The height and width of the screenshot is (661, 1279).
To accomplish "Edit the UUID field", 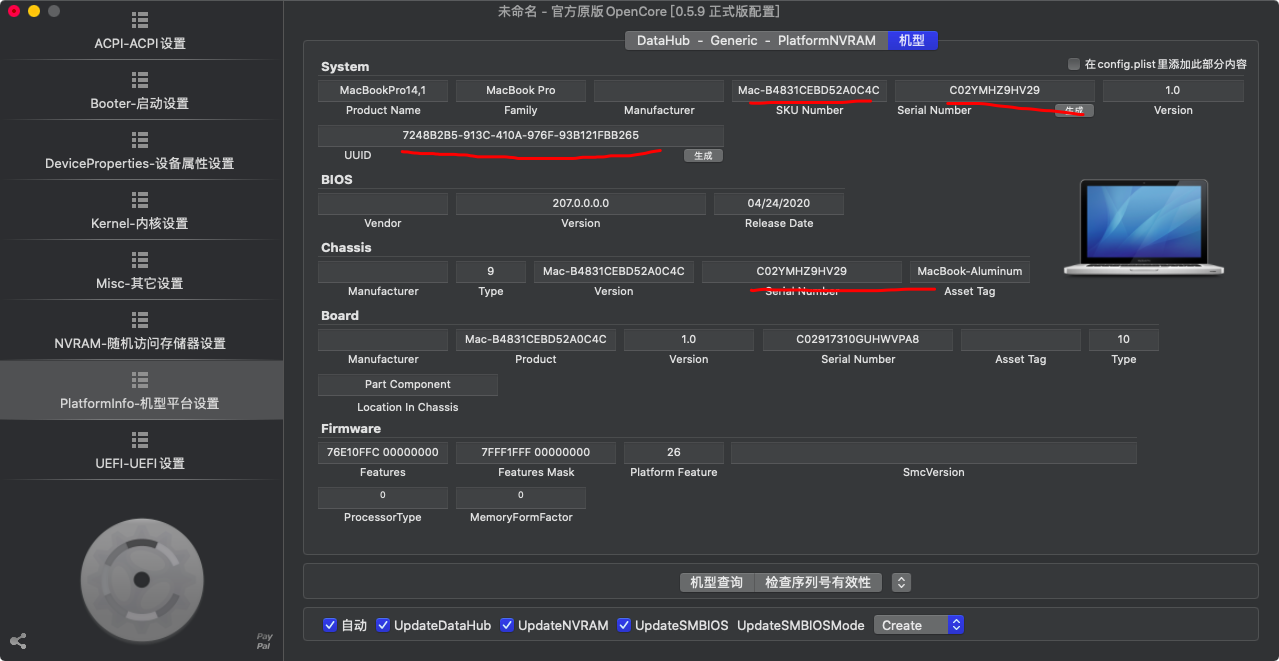I will pos(521,135).
